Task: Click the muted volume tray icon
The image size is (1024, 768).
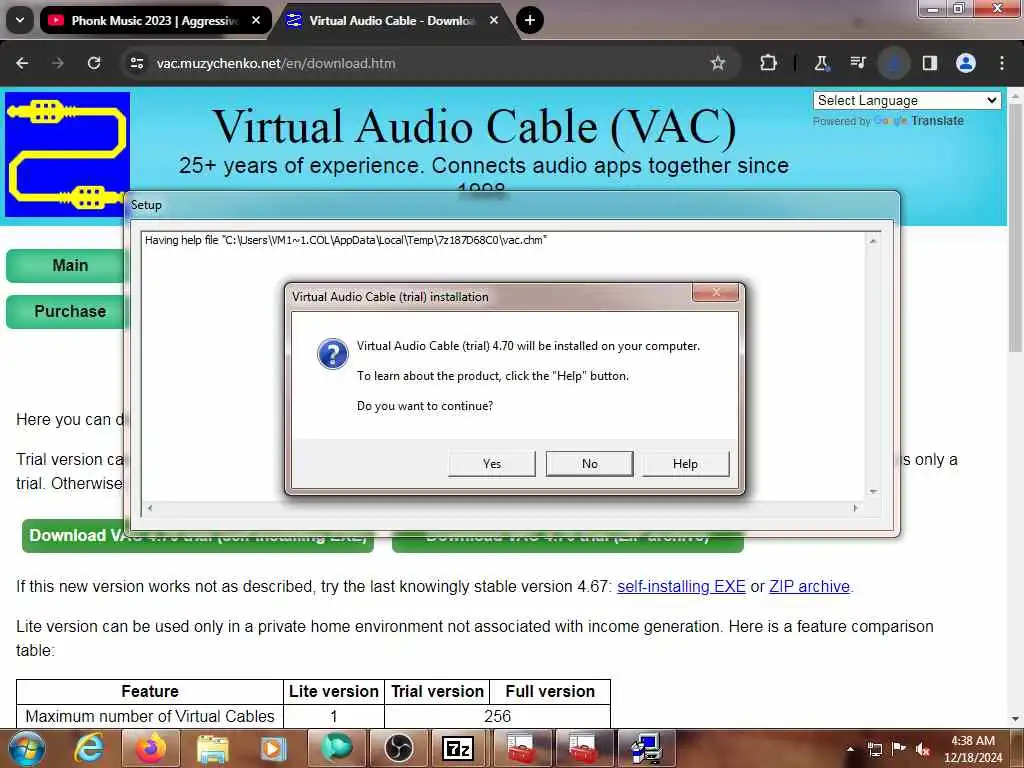Action: click(x=923, y=750)
